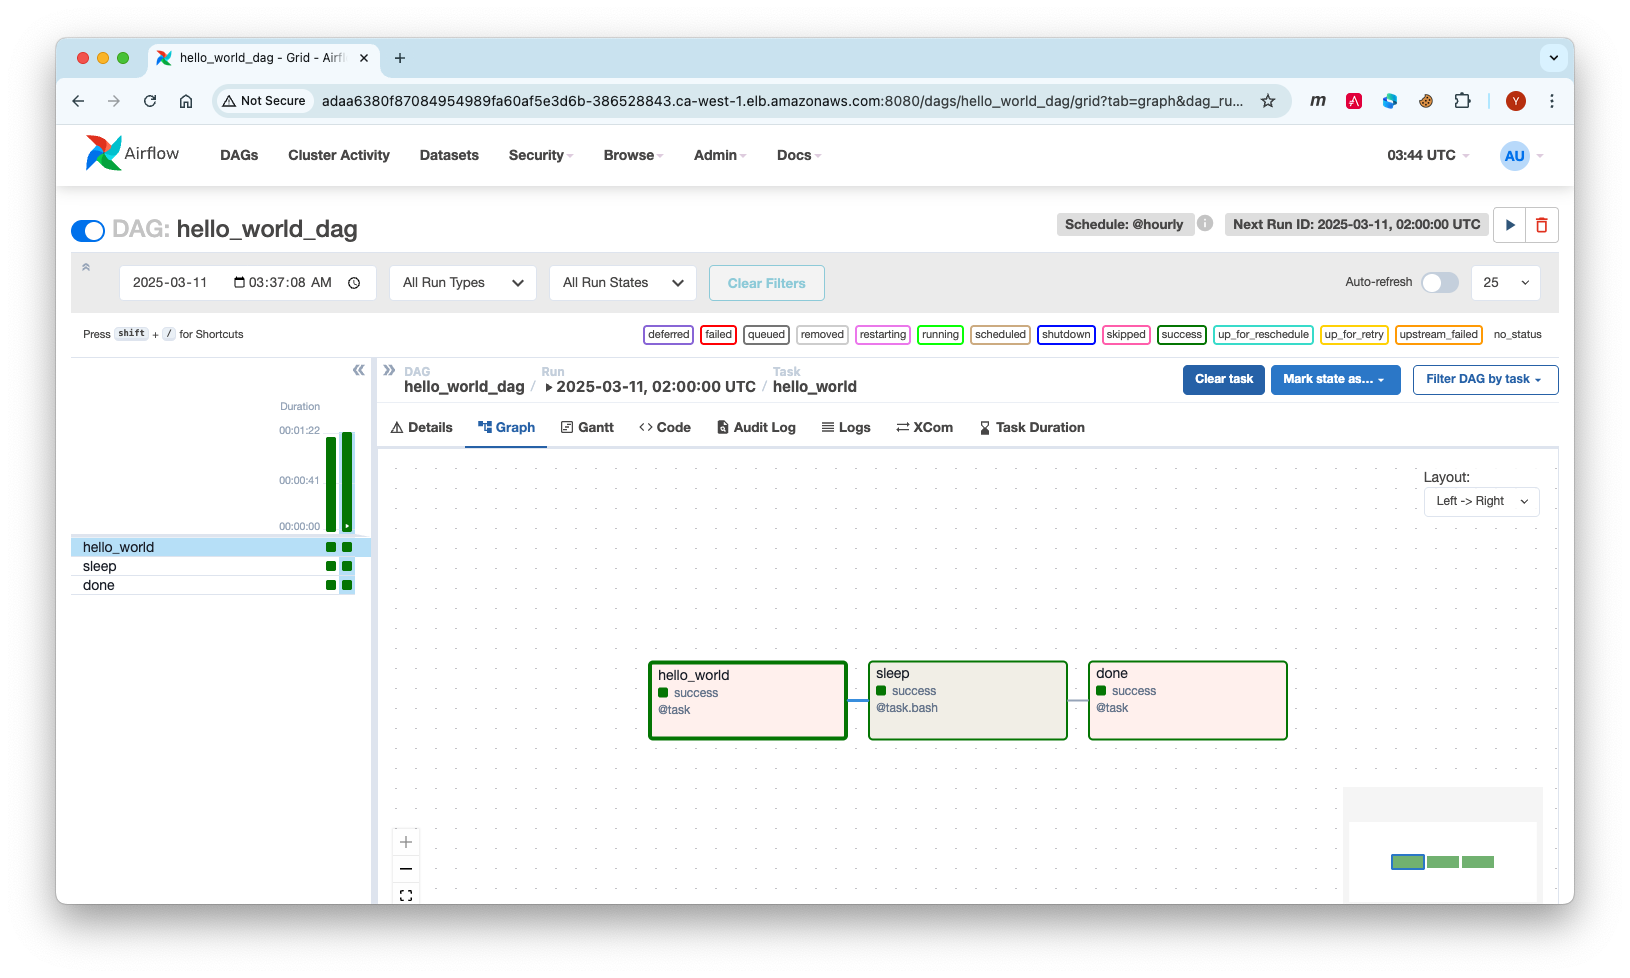Click the Airflow logo icon
1630x978 pixels.
[103, 154]
